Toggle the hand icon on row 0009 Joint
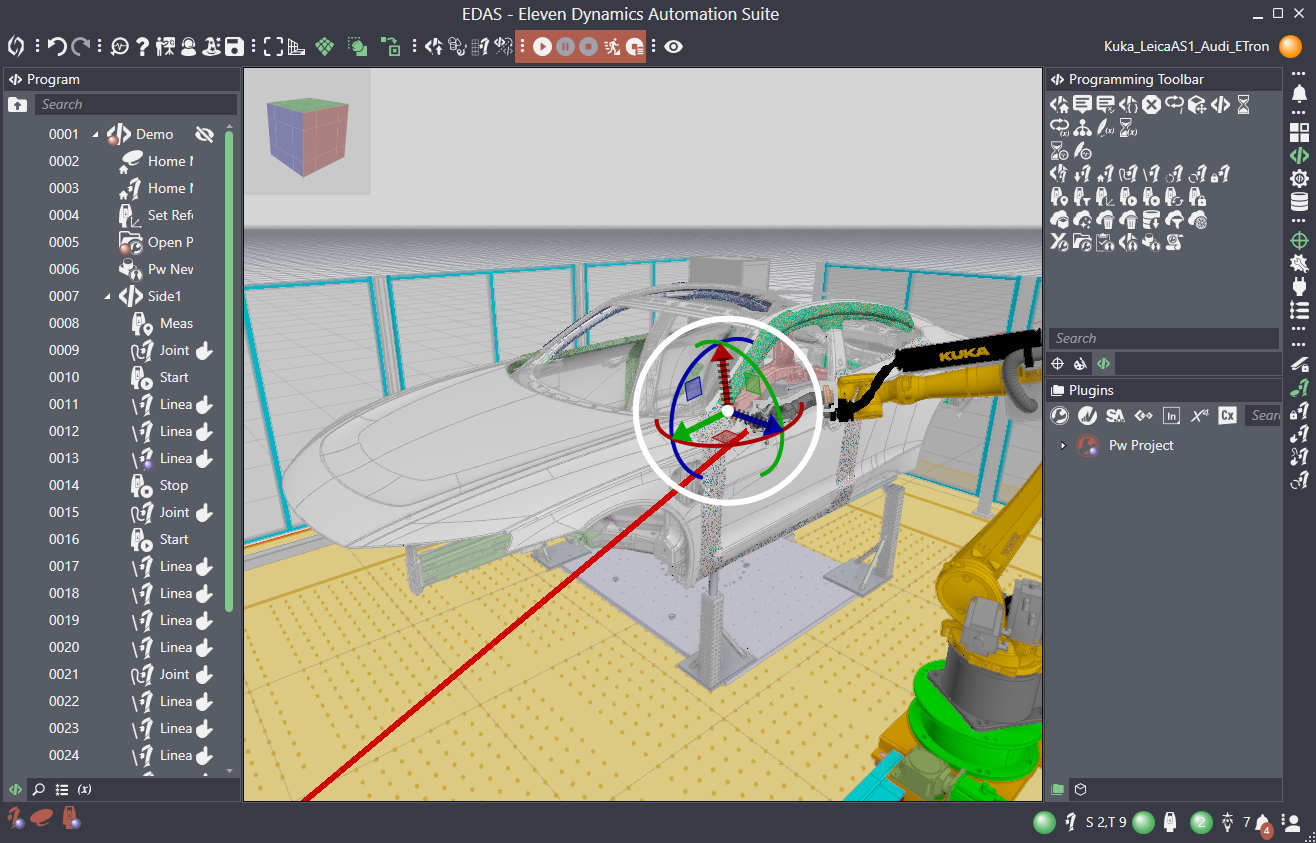The height and width of the screenshot is (843, 1316). [x=204, y=351]
